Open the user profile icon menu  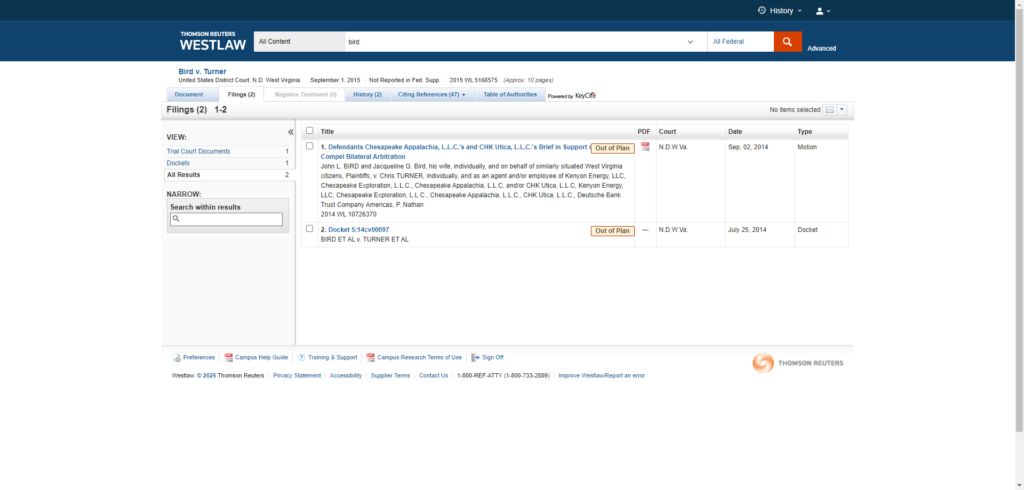click(823, 11)
